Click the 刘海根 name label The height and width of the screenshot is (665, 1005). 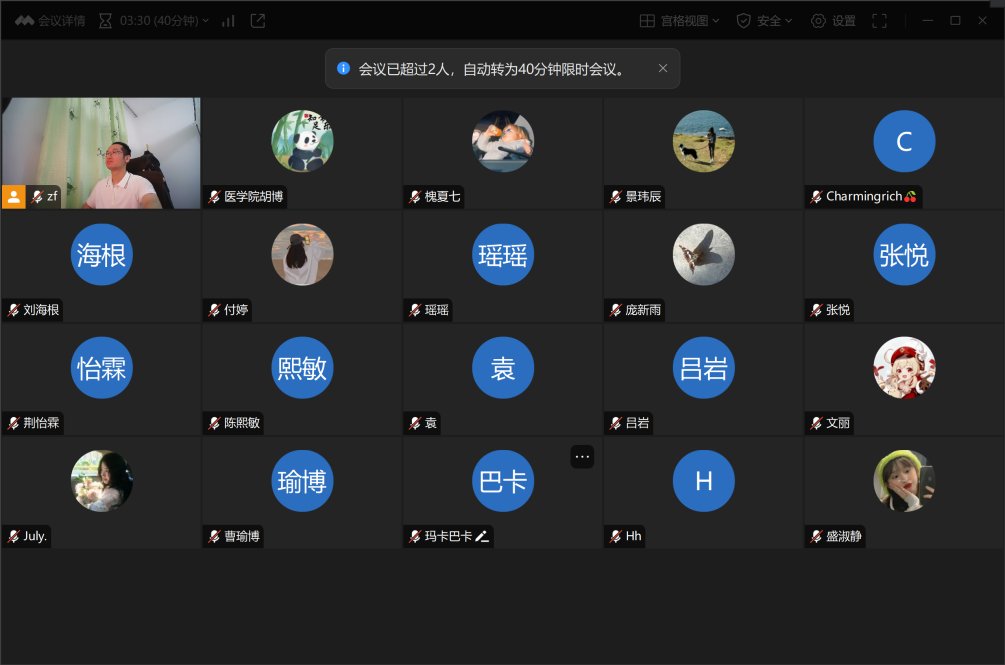pos(41,310)
